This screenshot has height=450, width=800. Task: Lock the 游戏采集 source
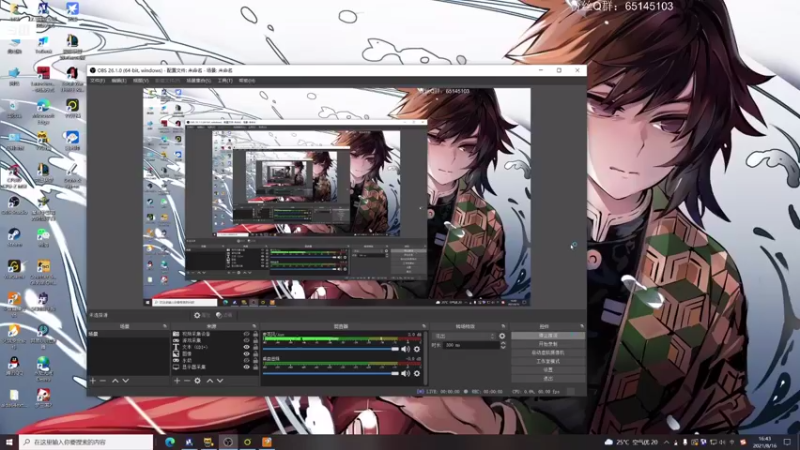pos(256,341)
